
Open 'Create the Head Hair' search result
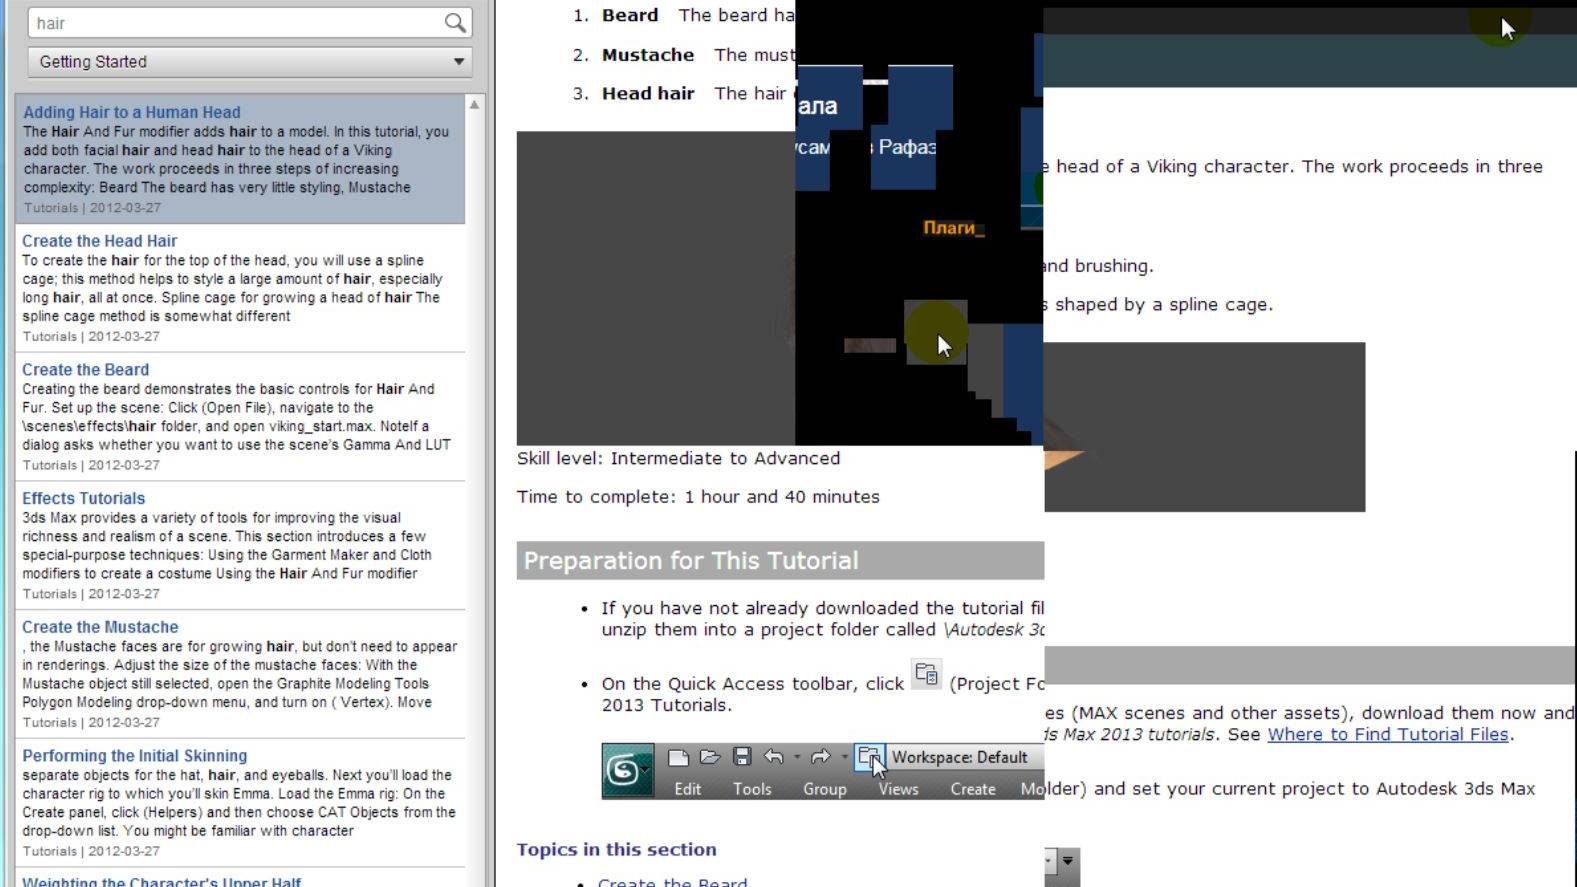pos(99,241)
